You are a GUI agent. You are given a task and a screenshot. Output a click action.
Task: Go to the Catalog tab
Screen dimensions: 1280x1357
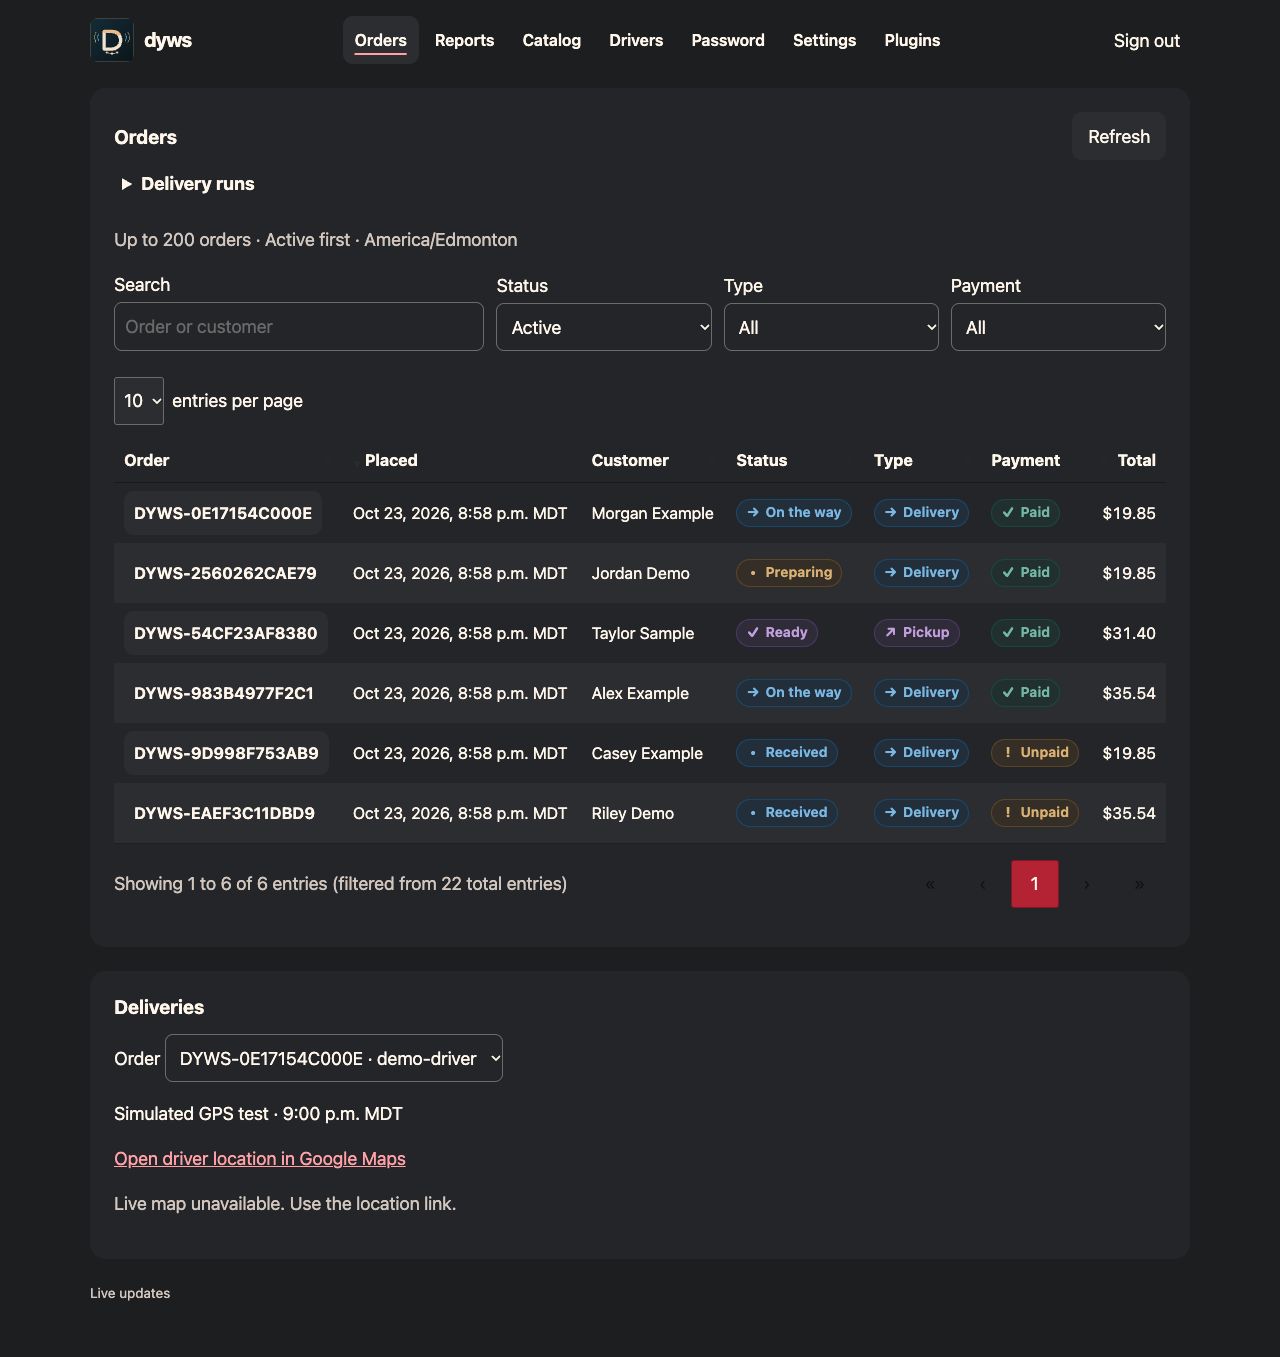tap(552, 40)
